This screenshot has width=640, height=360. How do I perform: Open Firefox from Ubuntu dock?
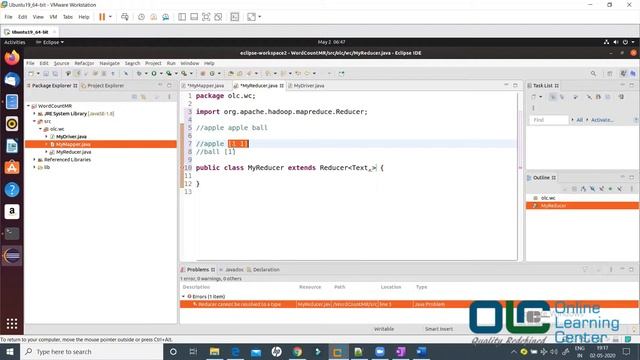tap(12, 58)
